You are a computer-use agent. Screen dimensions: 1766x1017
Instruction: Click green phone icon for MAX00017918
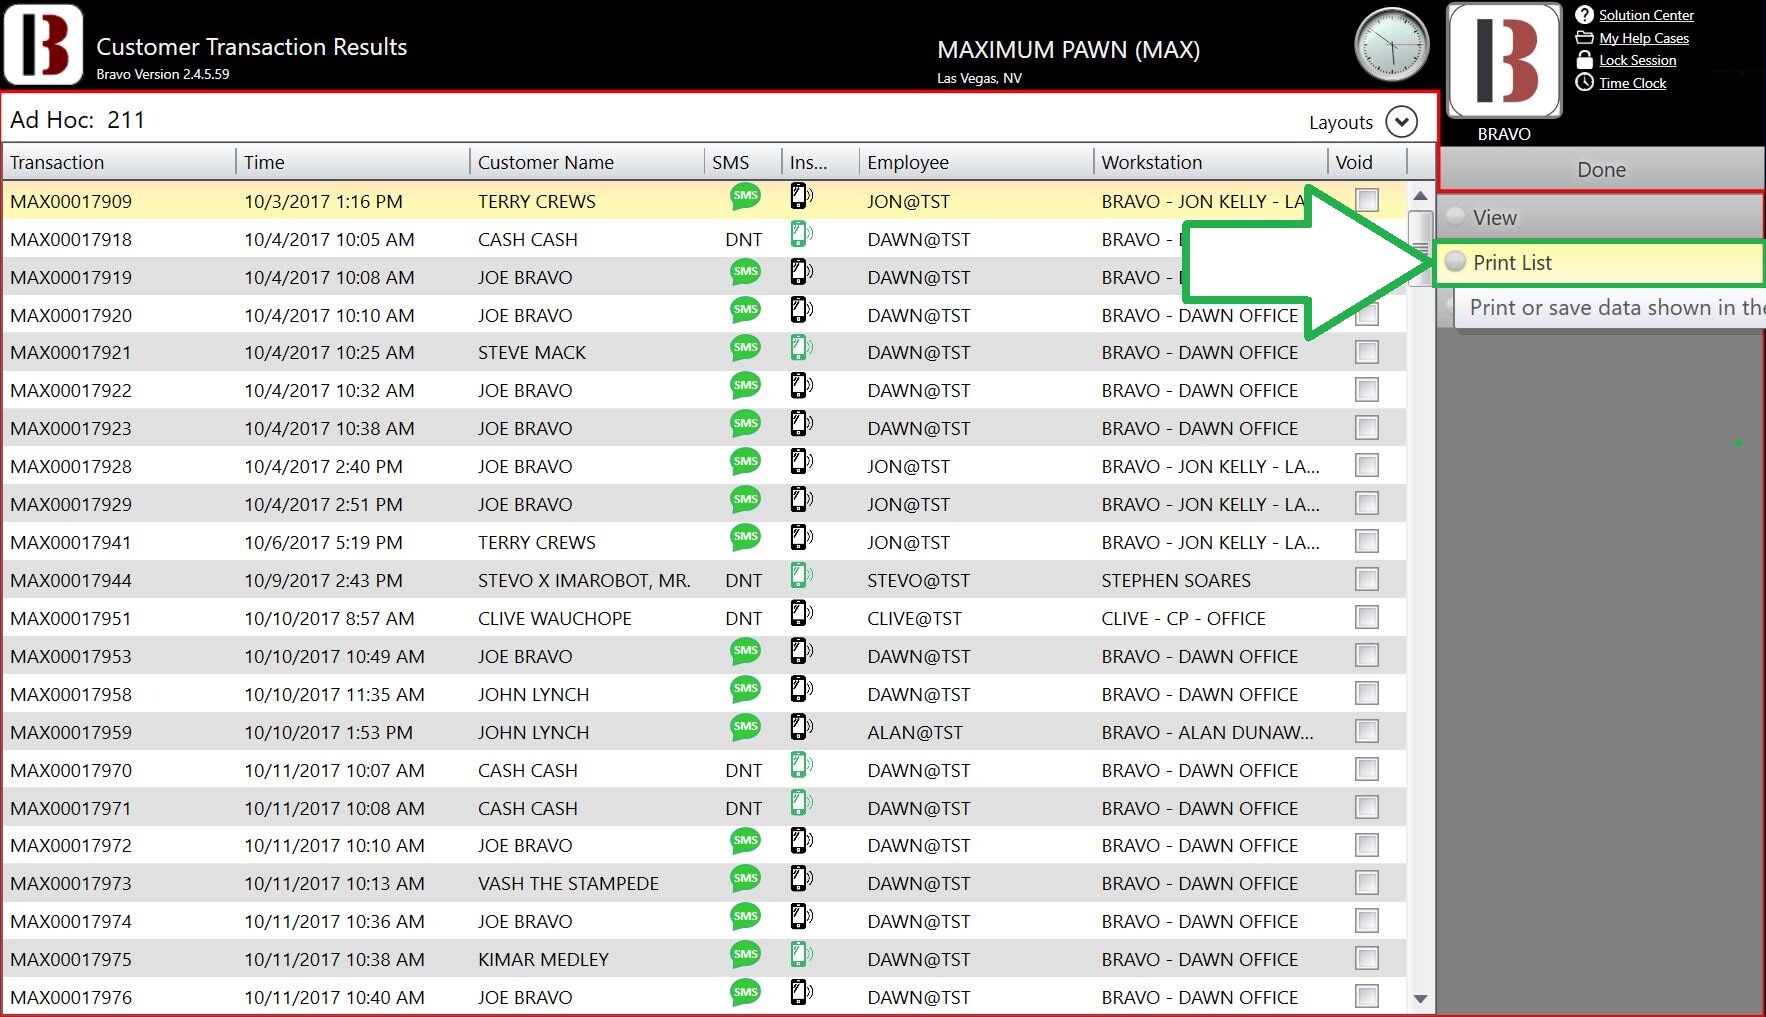[x=801, y=234]
